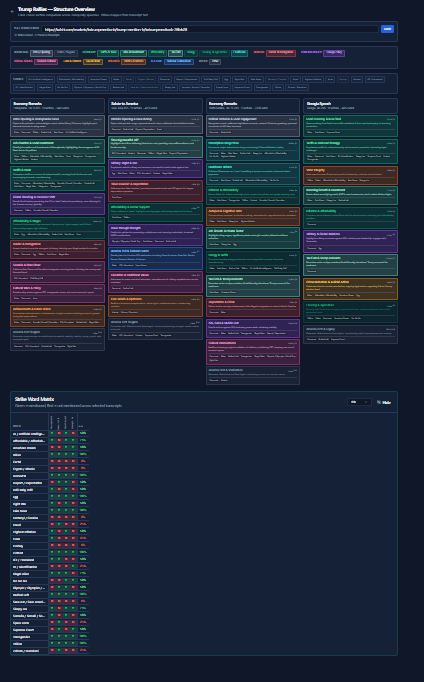Screen dimensions: 424x682
Task: Toggle the Healthcare filter chip
Action: (x=239, y=53)
